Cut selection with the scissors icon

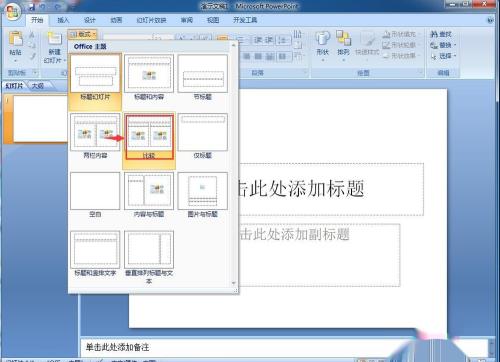coord(32,35)
